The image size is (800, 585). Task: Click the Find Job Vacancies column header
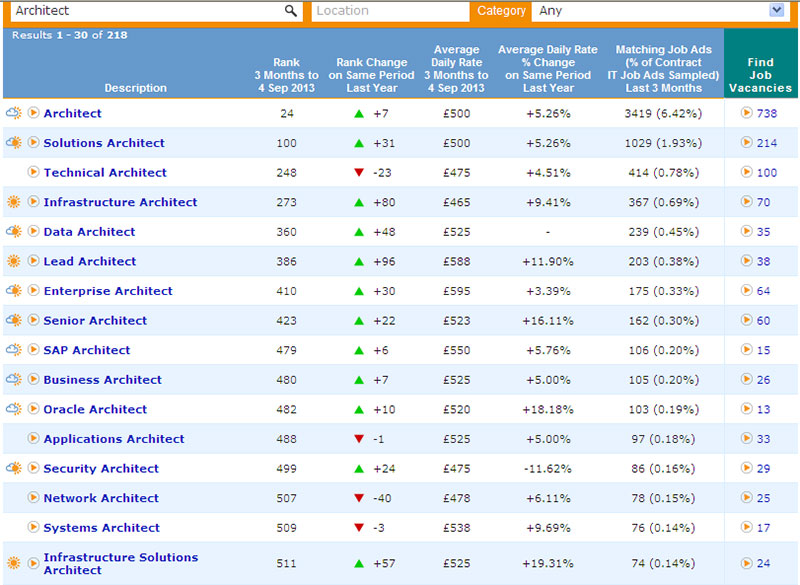pos(760,75)
